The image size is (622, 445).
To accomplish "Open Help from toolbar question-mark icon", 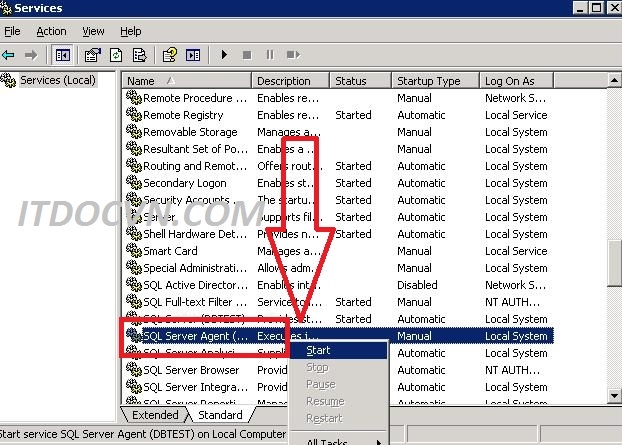I will pyautogui.click(x=170, y=55).
